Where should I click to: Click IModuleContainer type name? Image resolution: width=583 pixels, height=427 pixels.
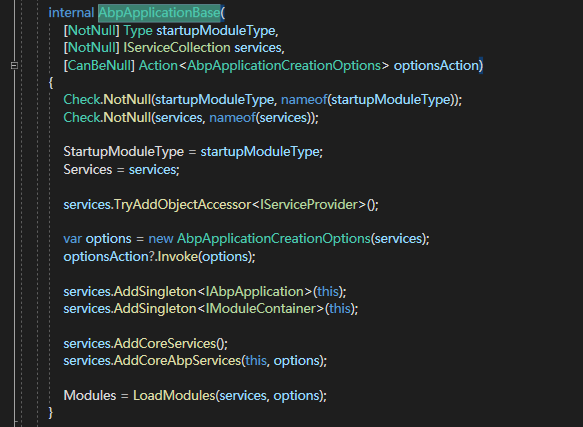click(x=261, y=309)
